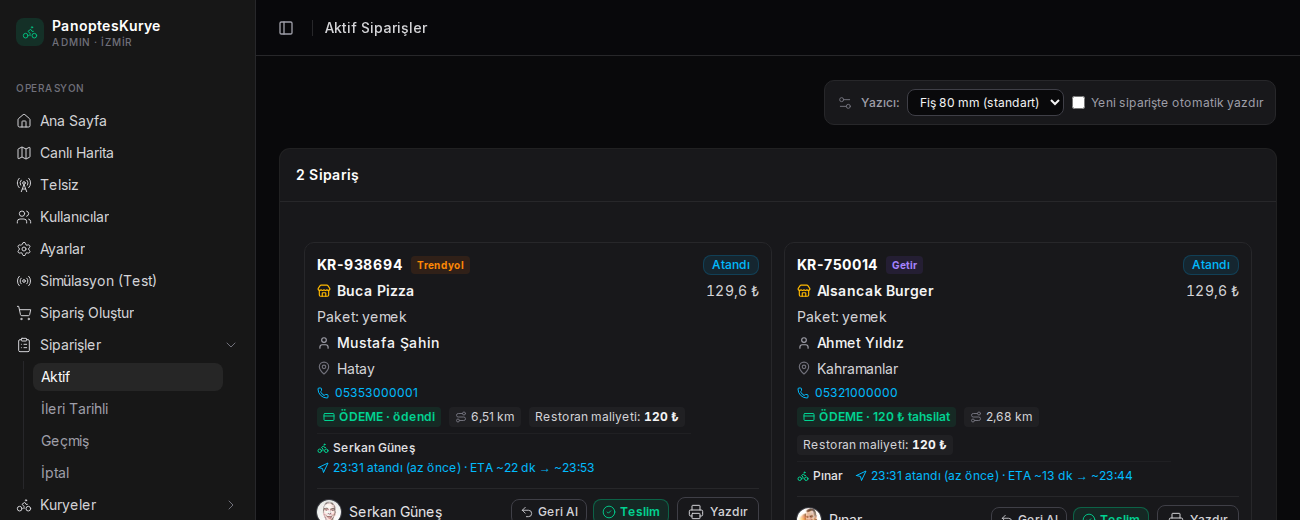Image resolution: width=1300 pixels, height=520 pixels.
Task: Click the Getir tag on KR-750014
Action: click(904, 265)
